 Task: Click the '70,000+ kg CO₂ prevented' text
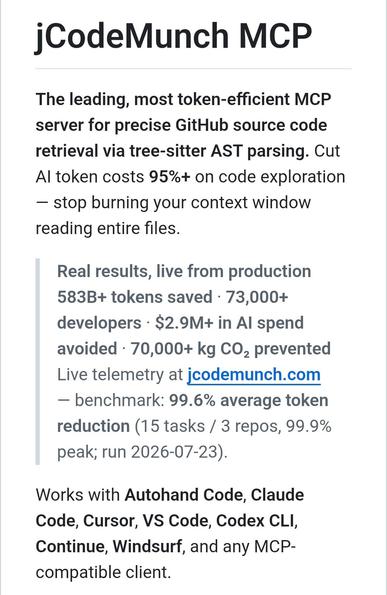coord(230,349)
